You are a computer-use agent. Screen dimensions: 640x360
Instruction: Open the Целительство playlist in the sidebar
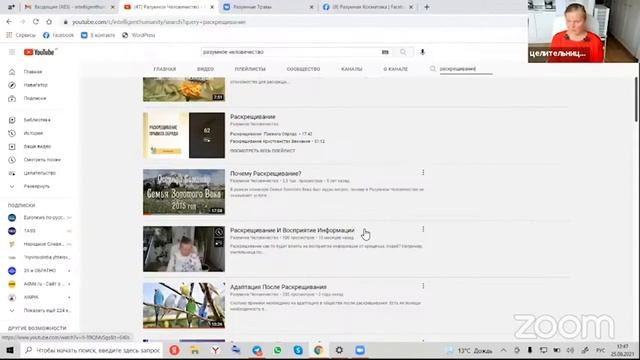pyautogui.click(x=39, y=173)
